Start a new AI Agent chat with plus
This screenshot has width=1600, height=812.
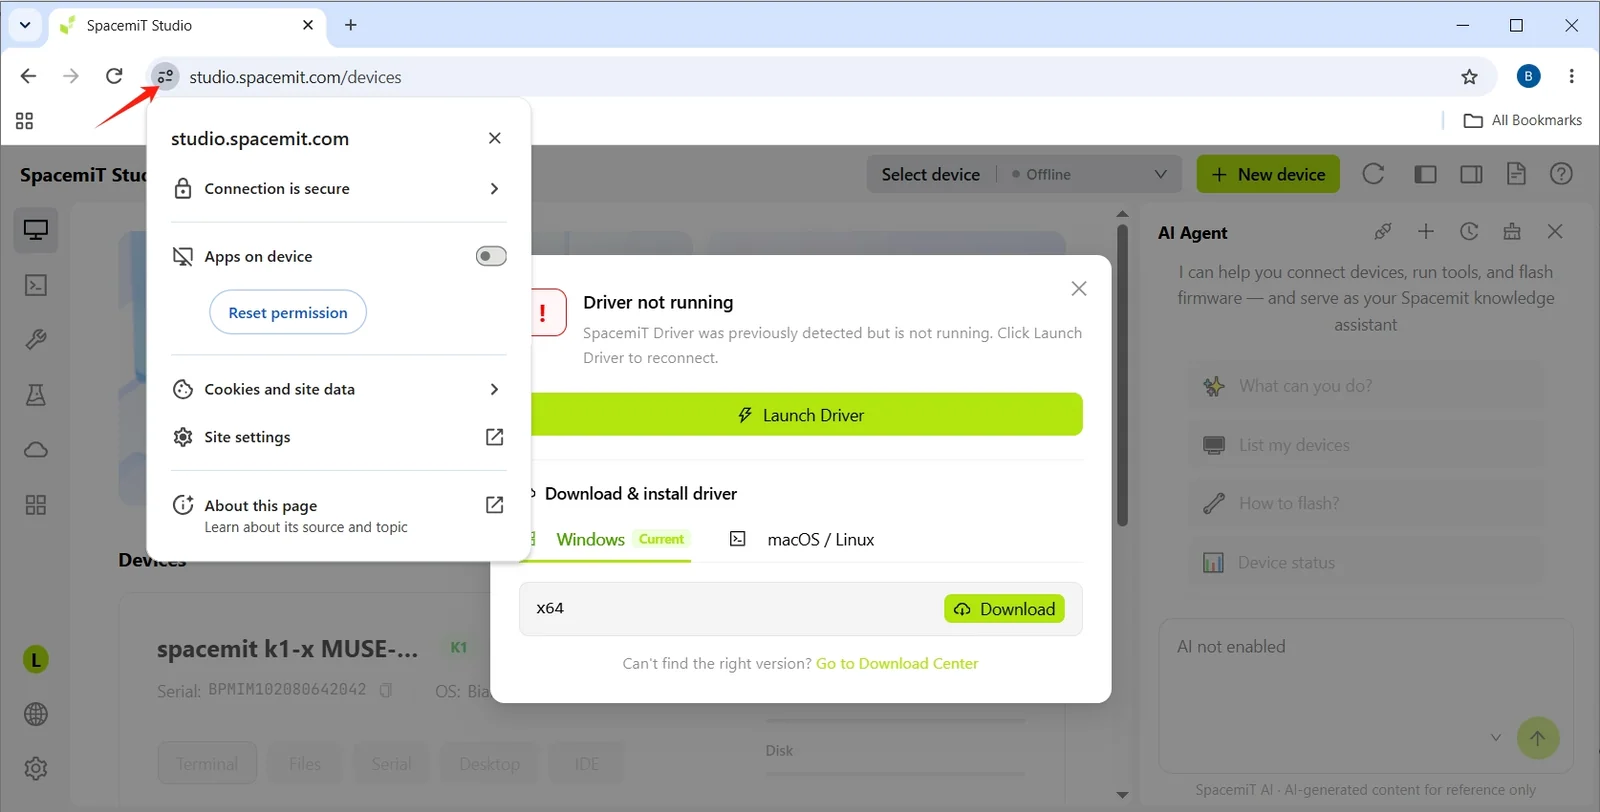[x=1426, y=232]
